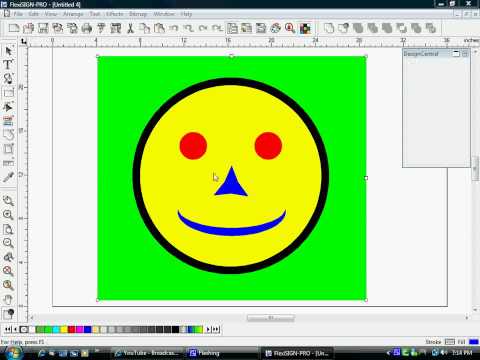The height and width of the screenshot is (360, 480).
Task: Open the Effects menu
Action: click(115, 14)
